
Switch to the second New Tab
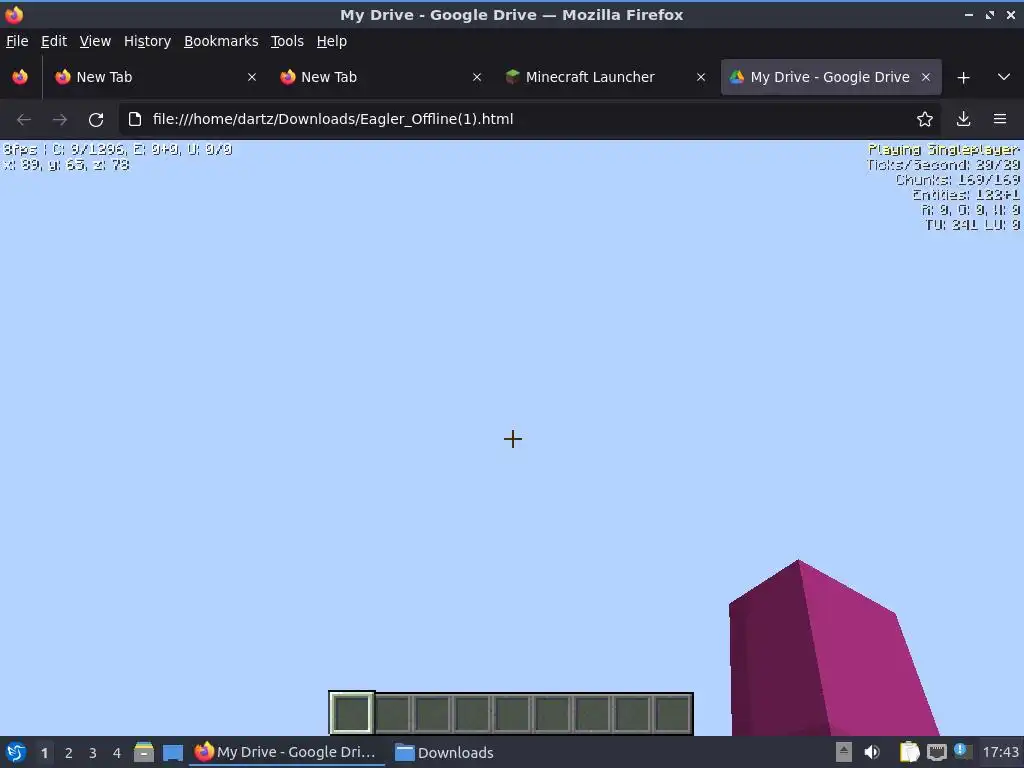[380, 77]
